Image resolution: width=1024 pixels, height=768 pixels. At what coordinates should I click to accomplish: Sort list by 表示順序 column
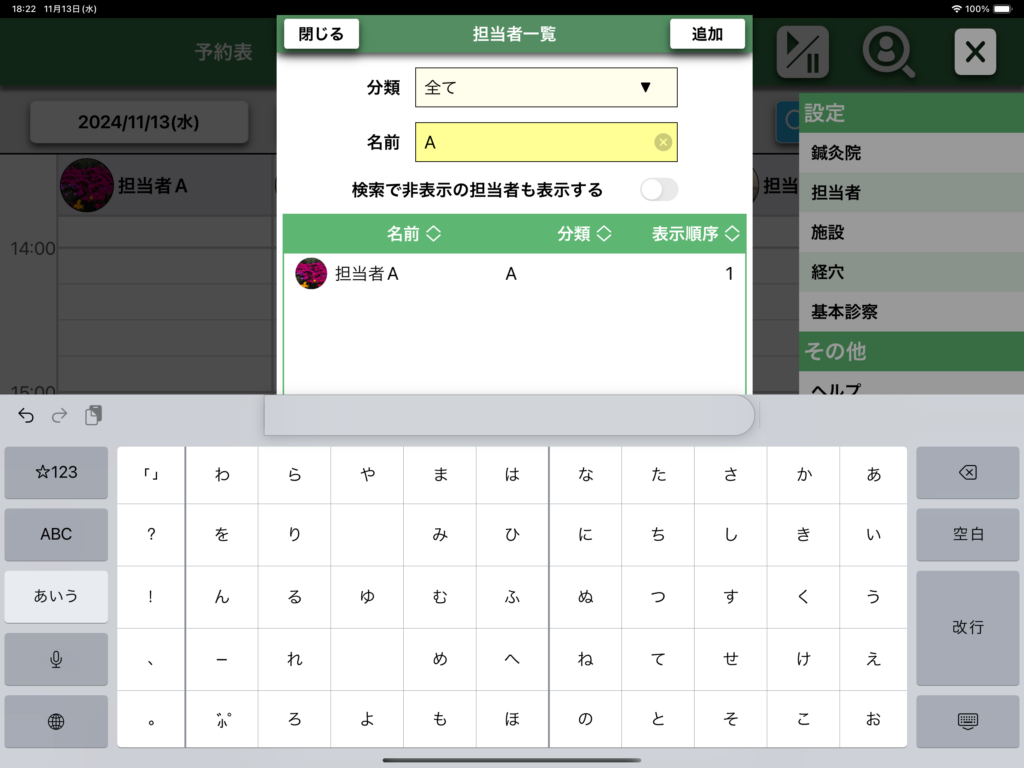tap(695, 234)
